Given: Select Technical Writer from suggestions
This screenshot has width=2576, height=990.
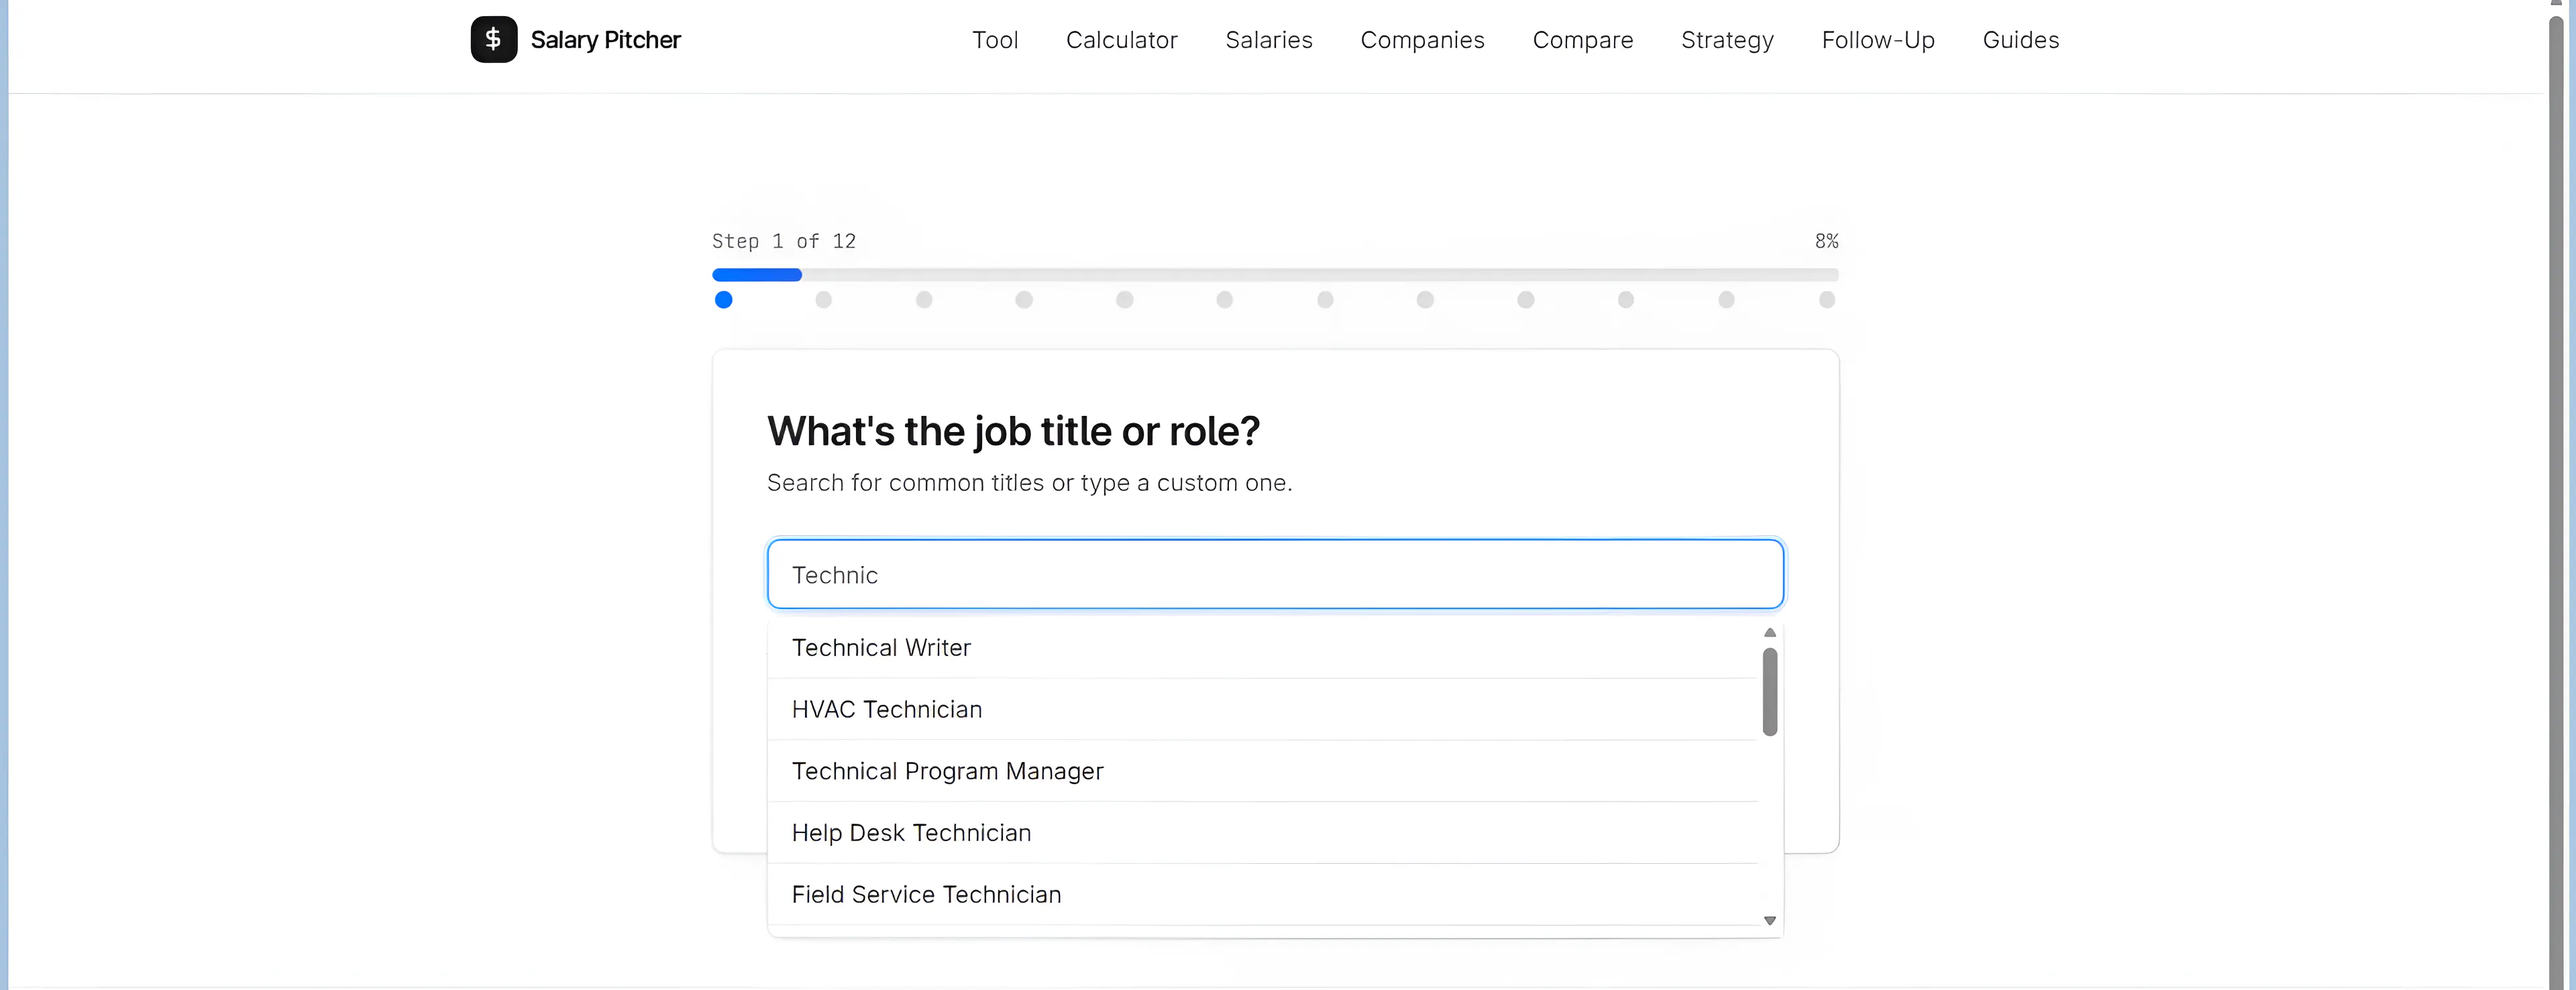Looking at the screenshot, I should (x=1262, y=648).
